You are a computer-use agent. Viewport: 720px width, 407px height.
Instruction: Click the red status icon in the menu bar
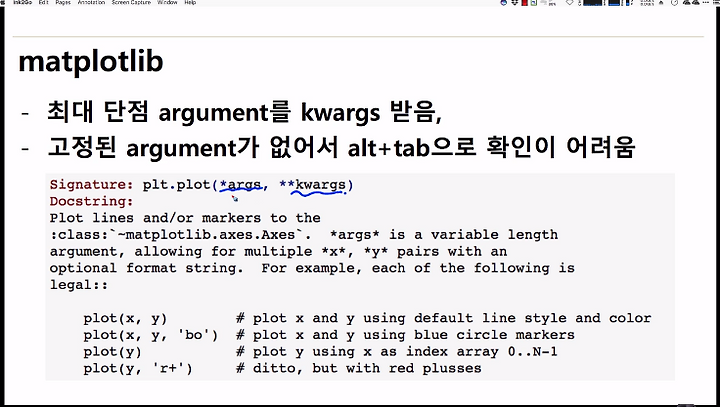524,2
